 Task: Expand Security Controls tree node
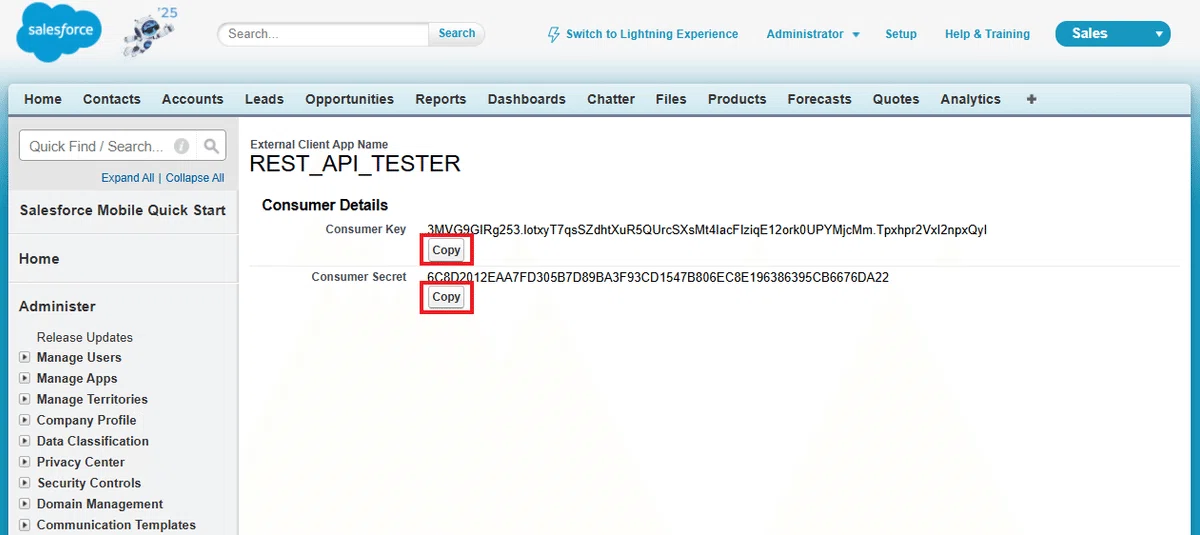(25, 483)
